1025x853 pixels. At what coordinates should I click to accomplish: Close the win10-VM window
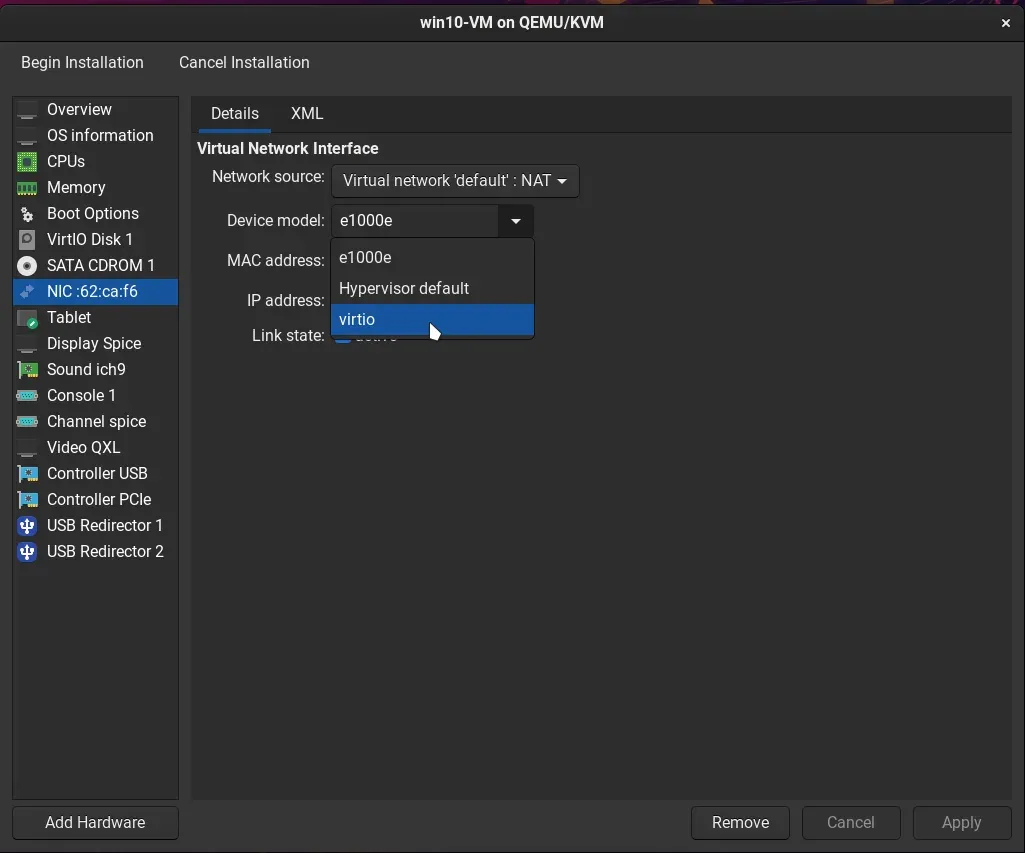[x=1005, y=24]
